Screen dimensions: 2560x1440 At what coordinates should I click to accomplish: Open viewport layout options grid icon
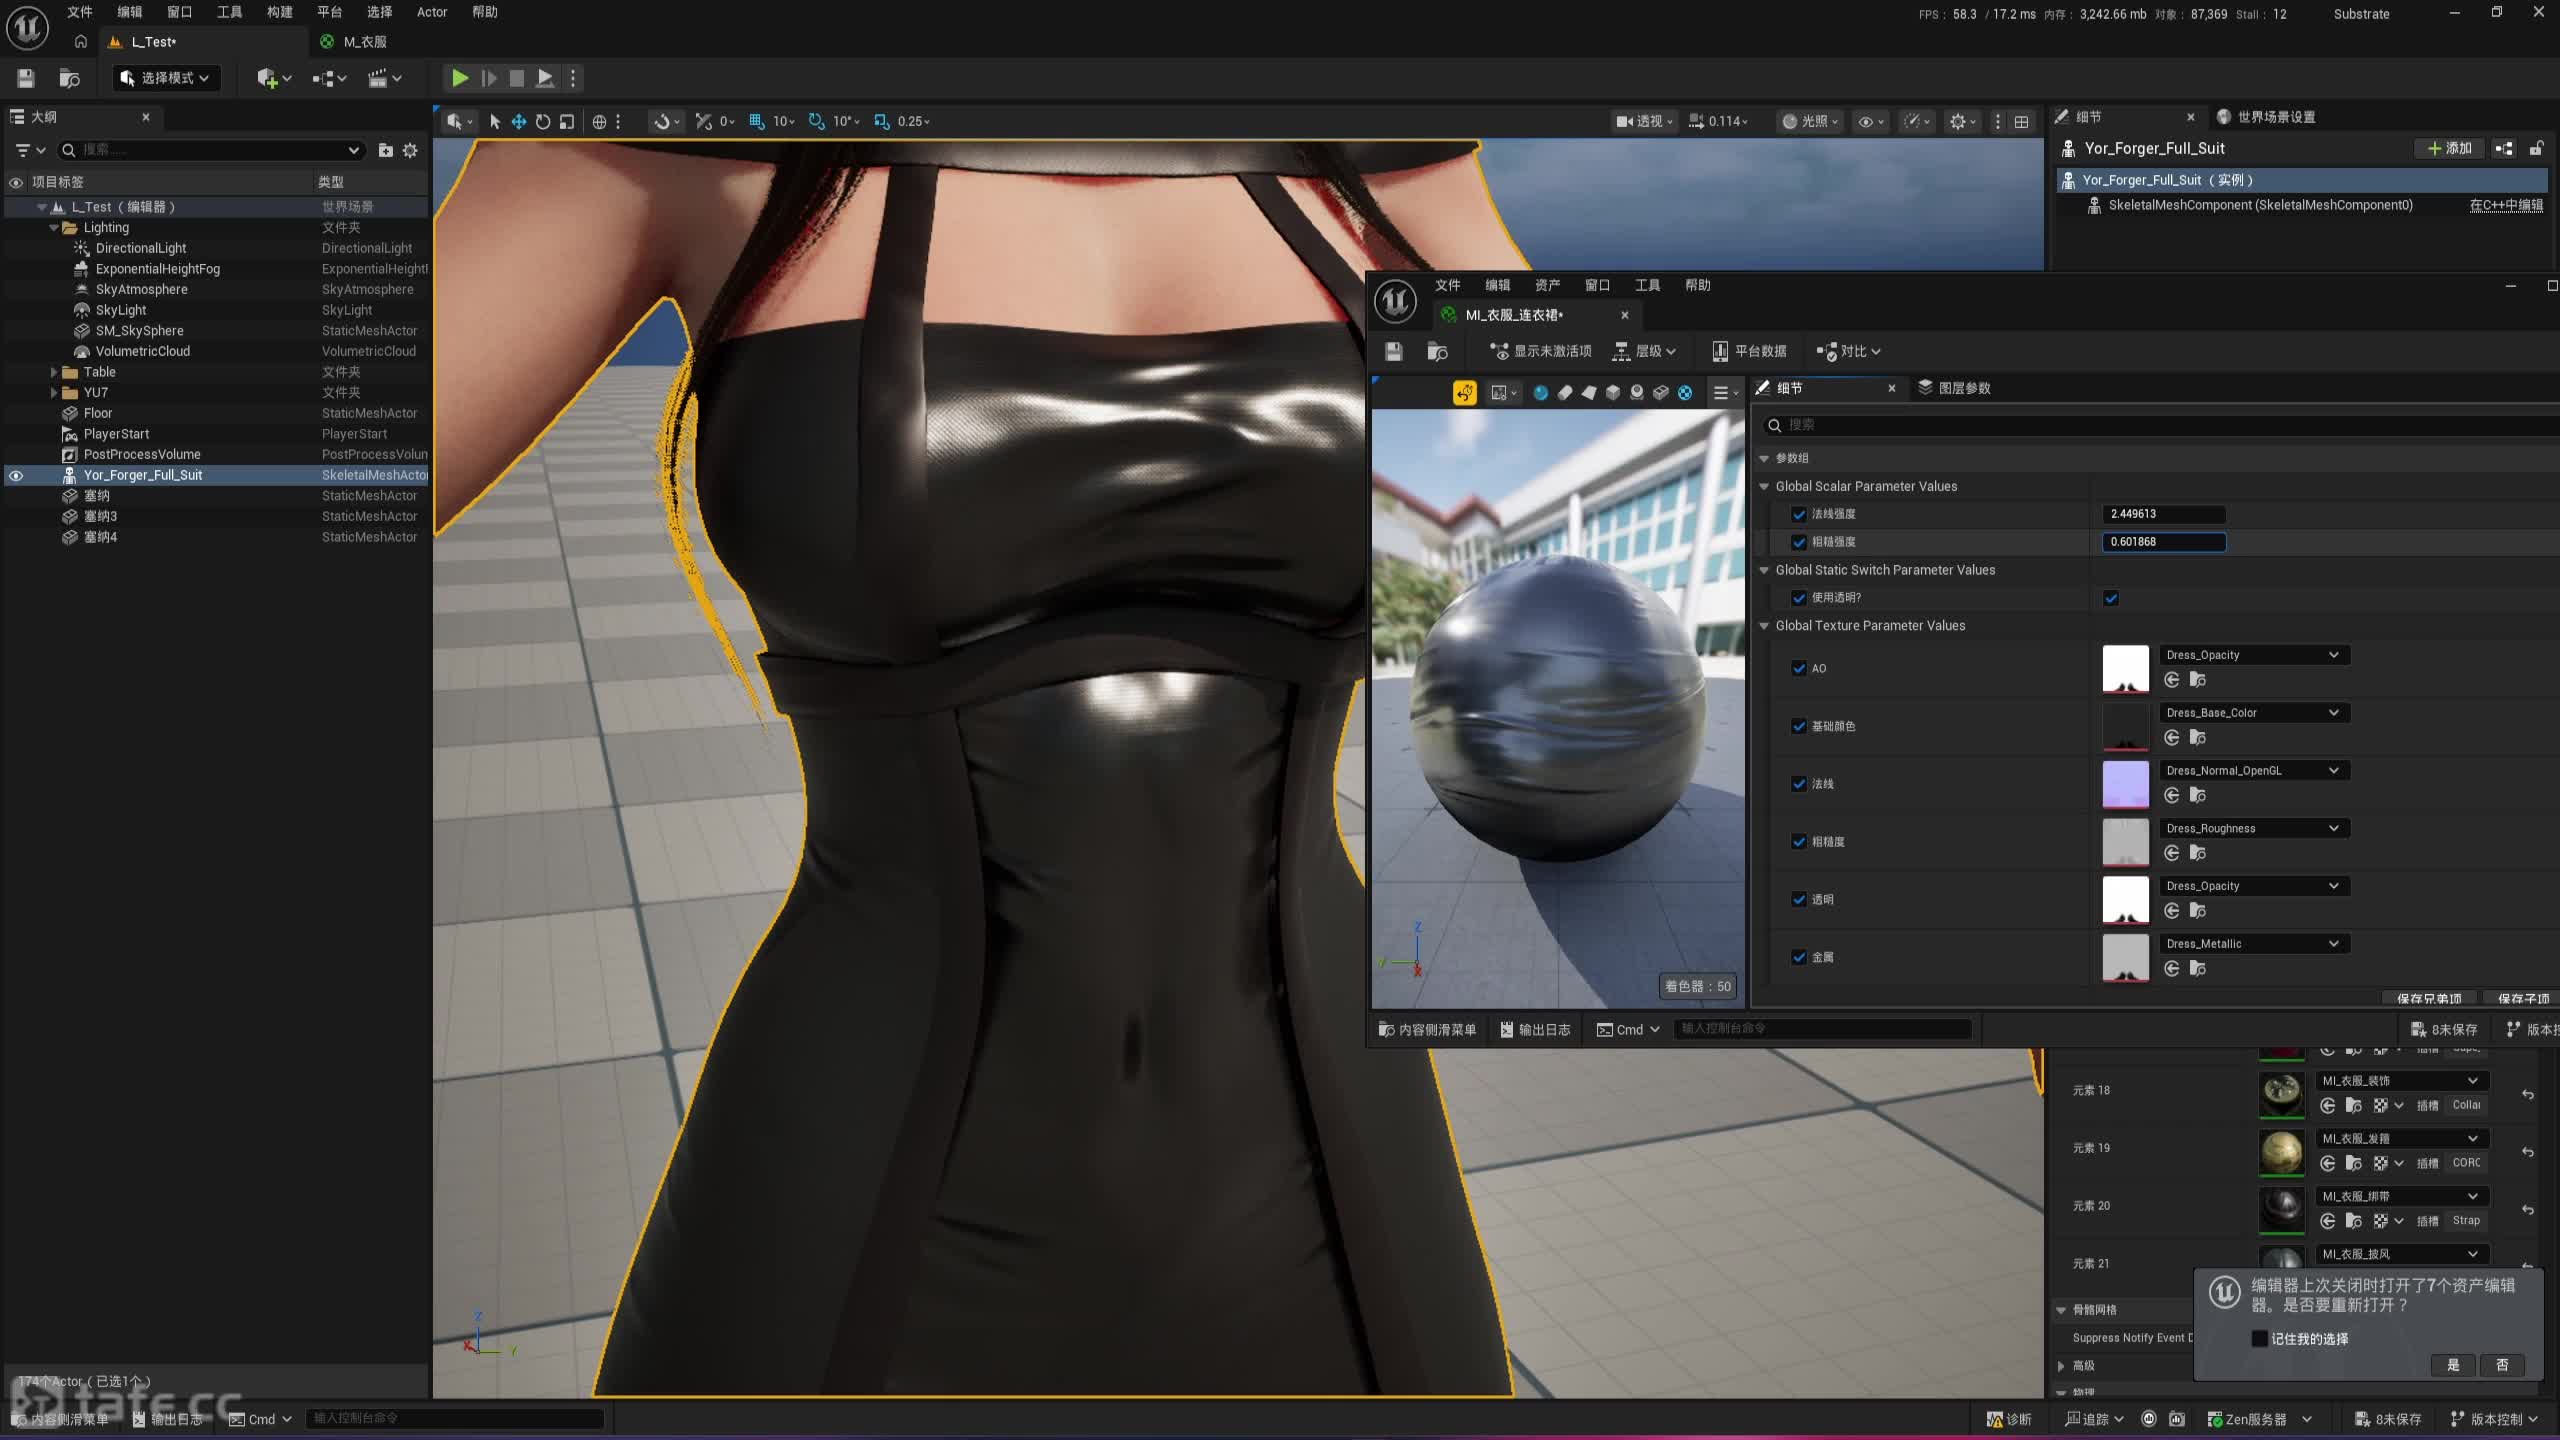coord(2021,121)
